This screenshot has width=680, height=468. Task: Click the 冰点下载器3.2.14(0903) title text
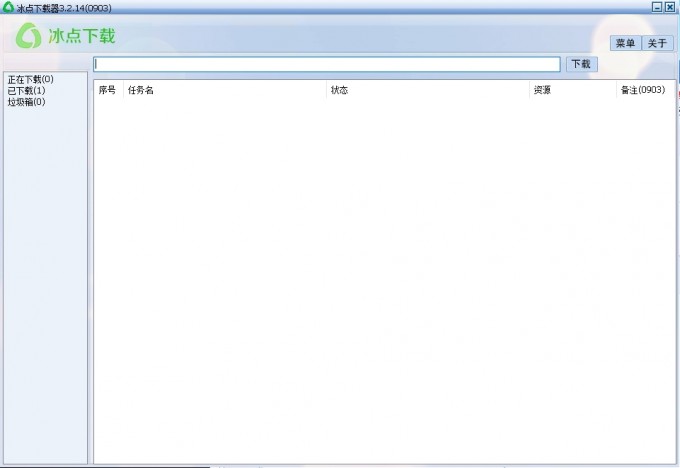64,8
